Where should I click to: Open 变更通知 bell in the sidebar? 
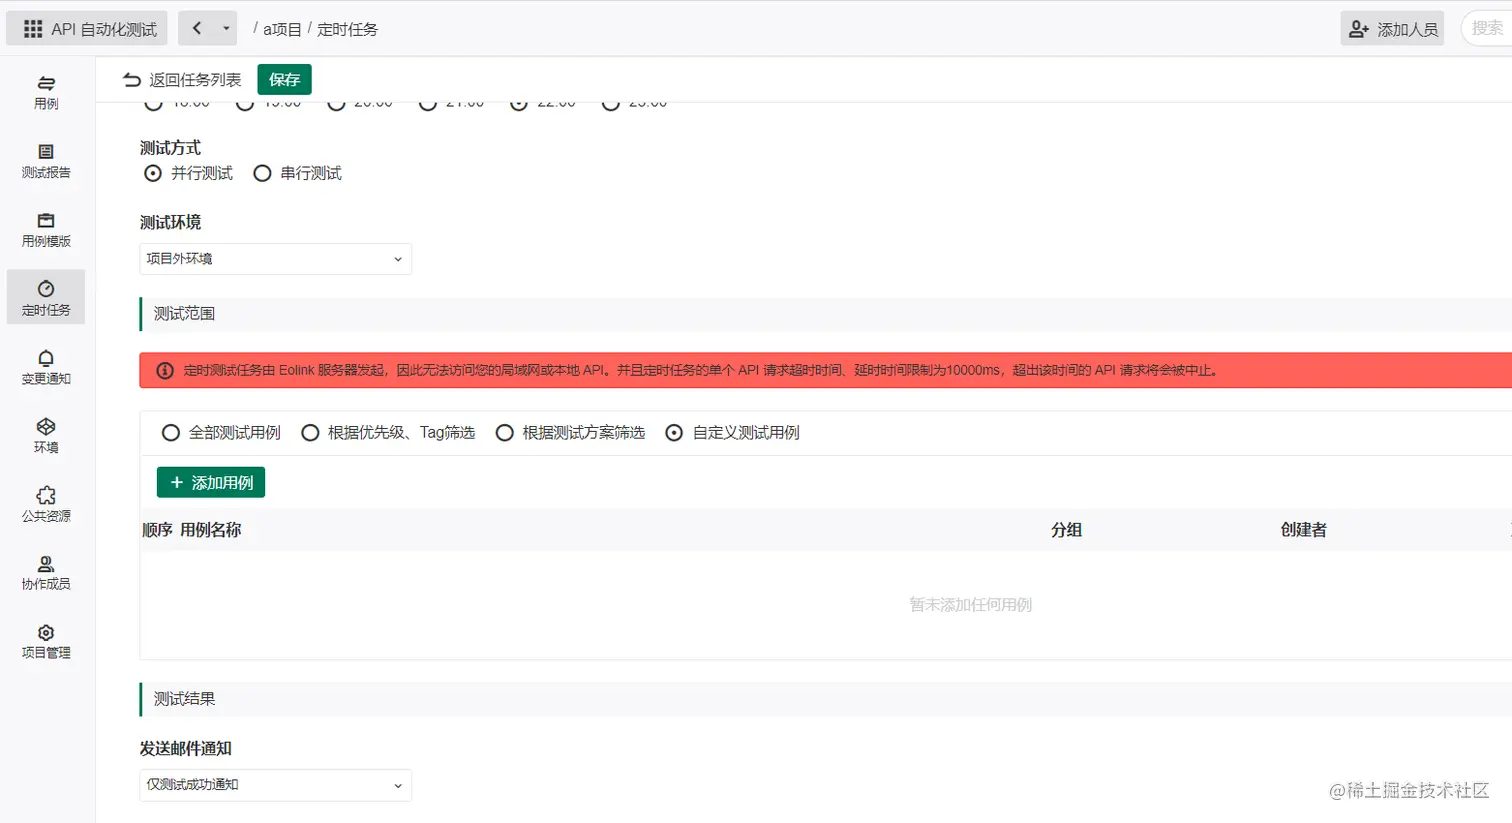pyautogui.click(x=46, y=367)
